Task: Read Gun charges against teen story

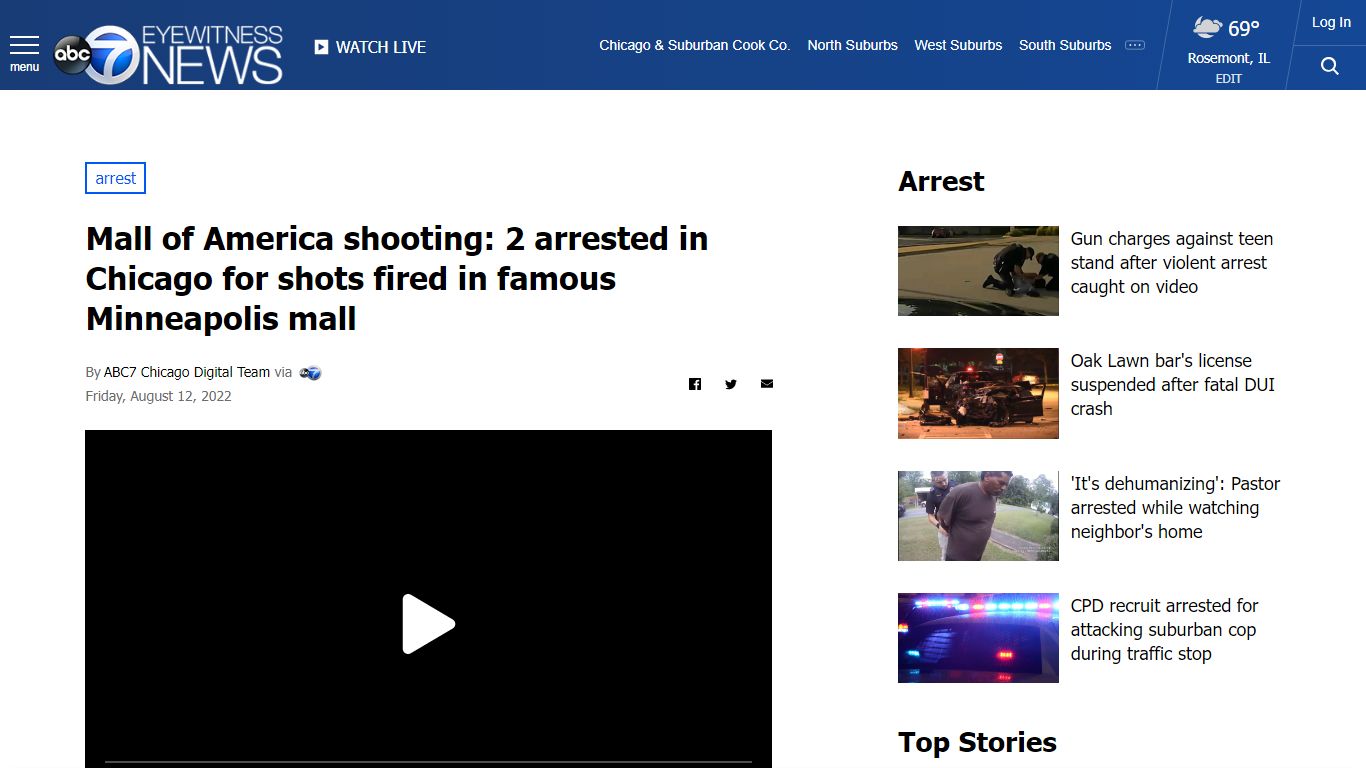Action: click(x=1172, y=263)
